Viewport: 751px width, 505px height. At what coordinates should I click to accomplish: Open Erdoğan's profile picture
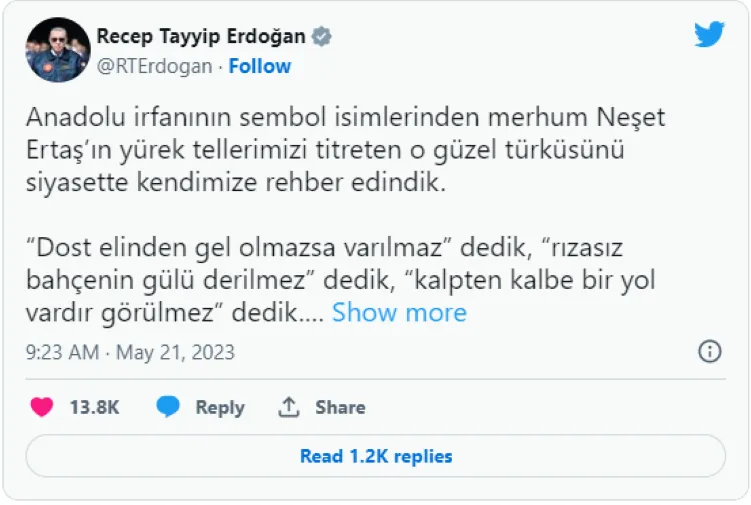click(x=57, y=51)
